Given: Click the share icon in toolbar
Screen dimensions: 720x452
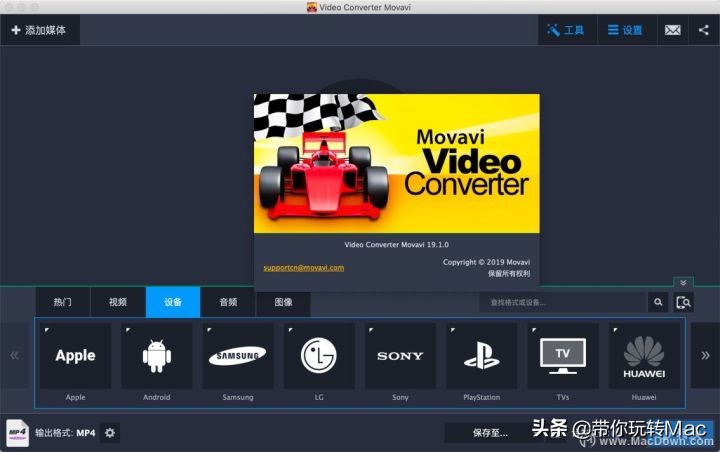Looking at the screenshot, I should [704, 30].
